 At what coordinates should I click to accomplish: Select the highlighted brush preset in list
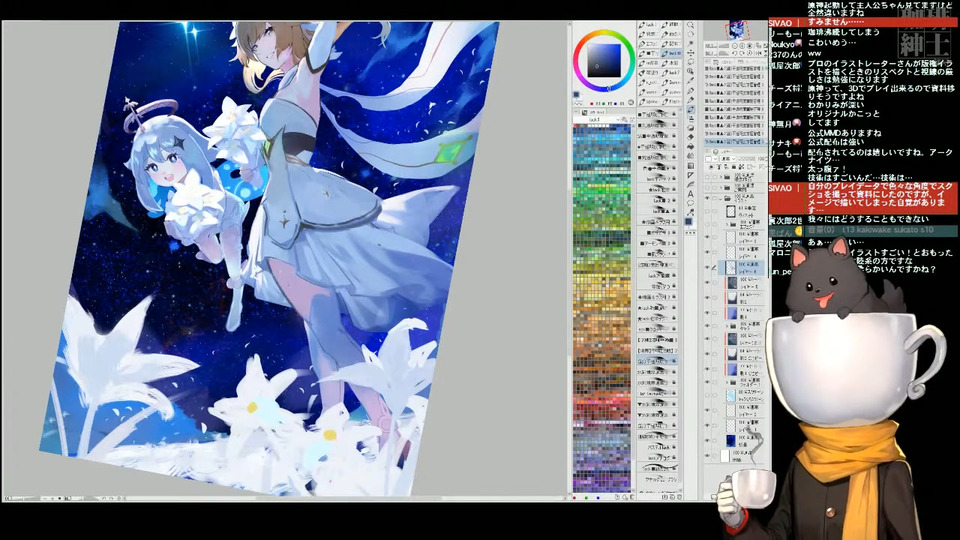pyautogui.click(x=657, y=361)
